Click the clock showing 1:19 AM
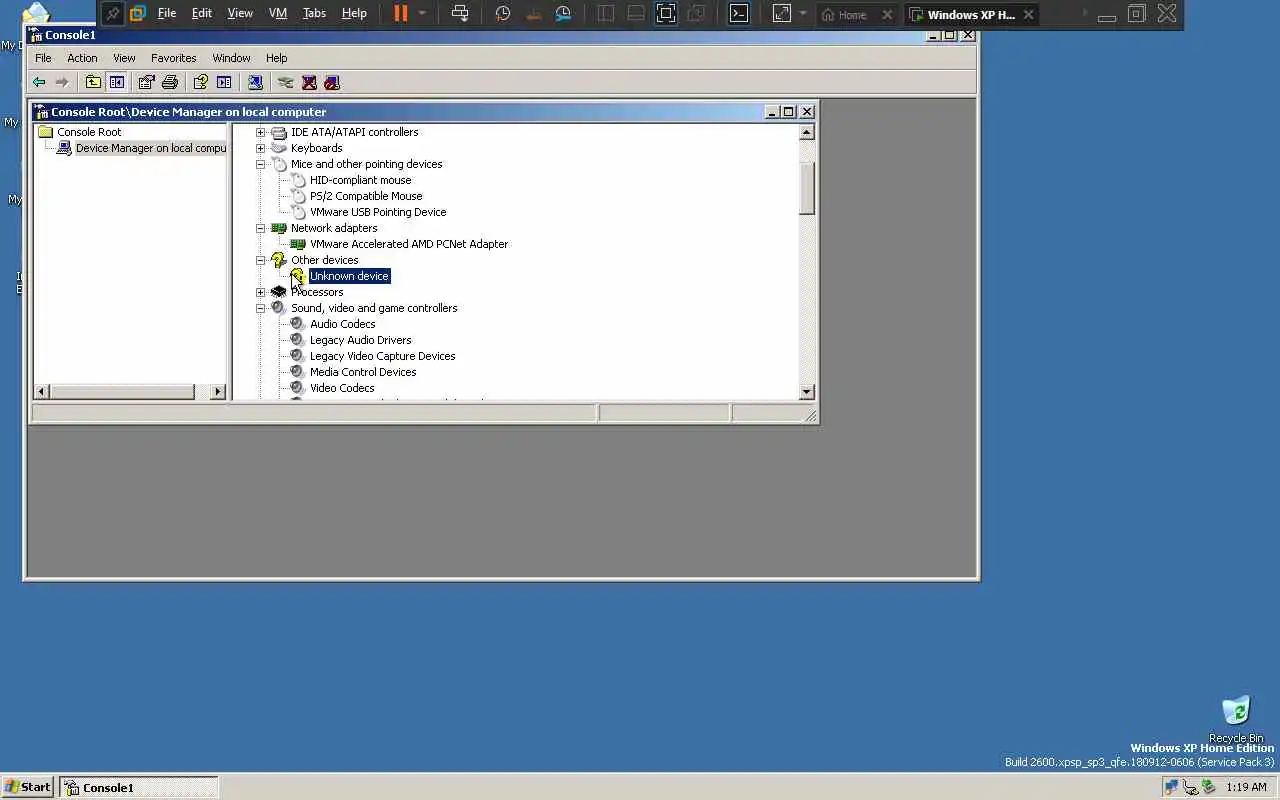Viewport: 1280px width, 800px height. pyautogui.click(x=1246, y=787)
